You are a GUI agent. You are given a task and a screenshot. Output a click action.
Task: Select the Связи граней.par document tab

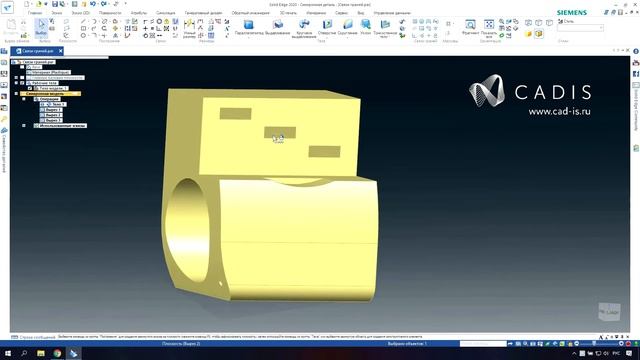click(x=37, y=51)
